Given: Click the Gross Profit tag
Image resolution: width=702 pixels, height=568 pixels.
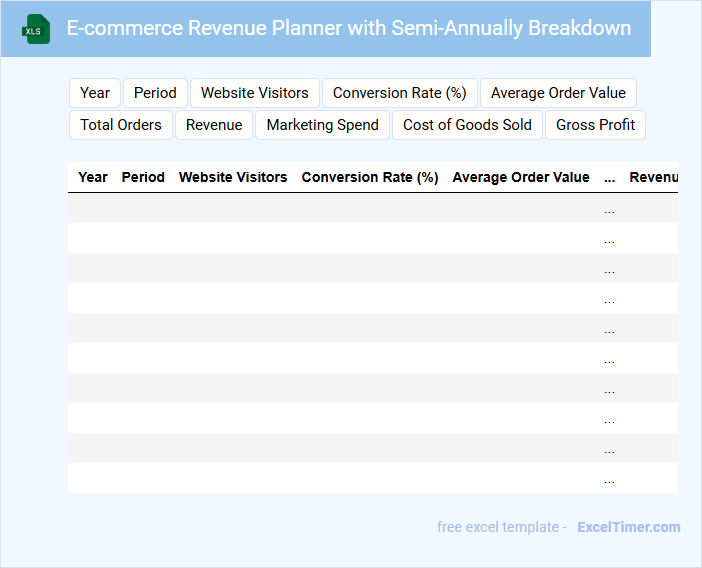Looking at the screenshot, I should click(x=595, y=125).
